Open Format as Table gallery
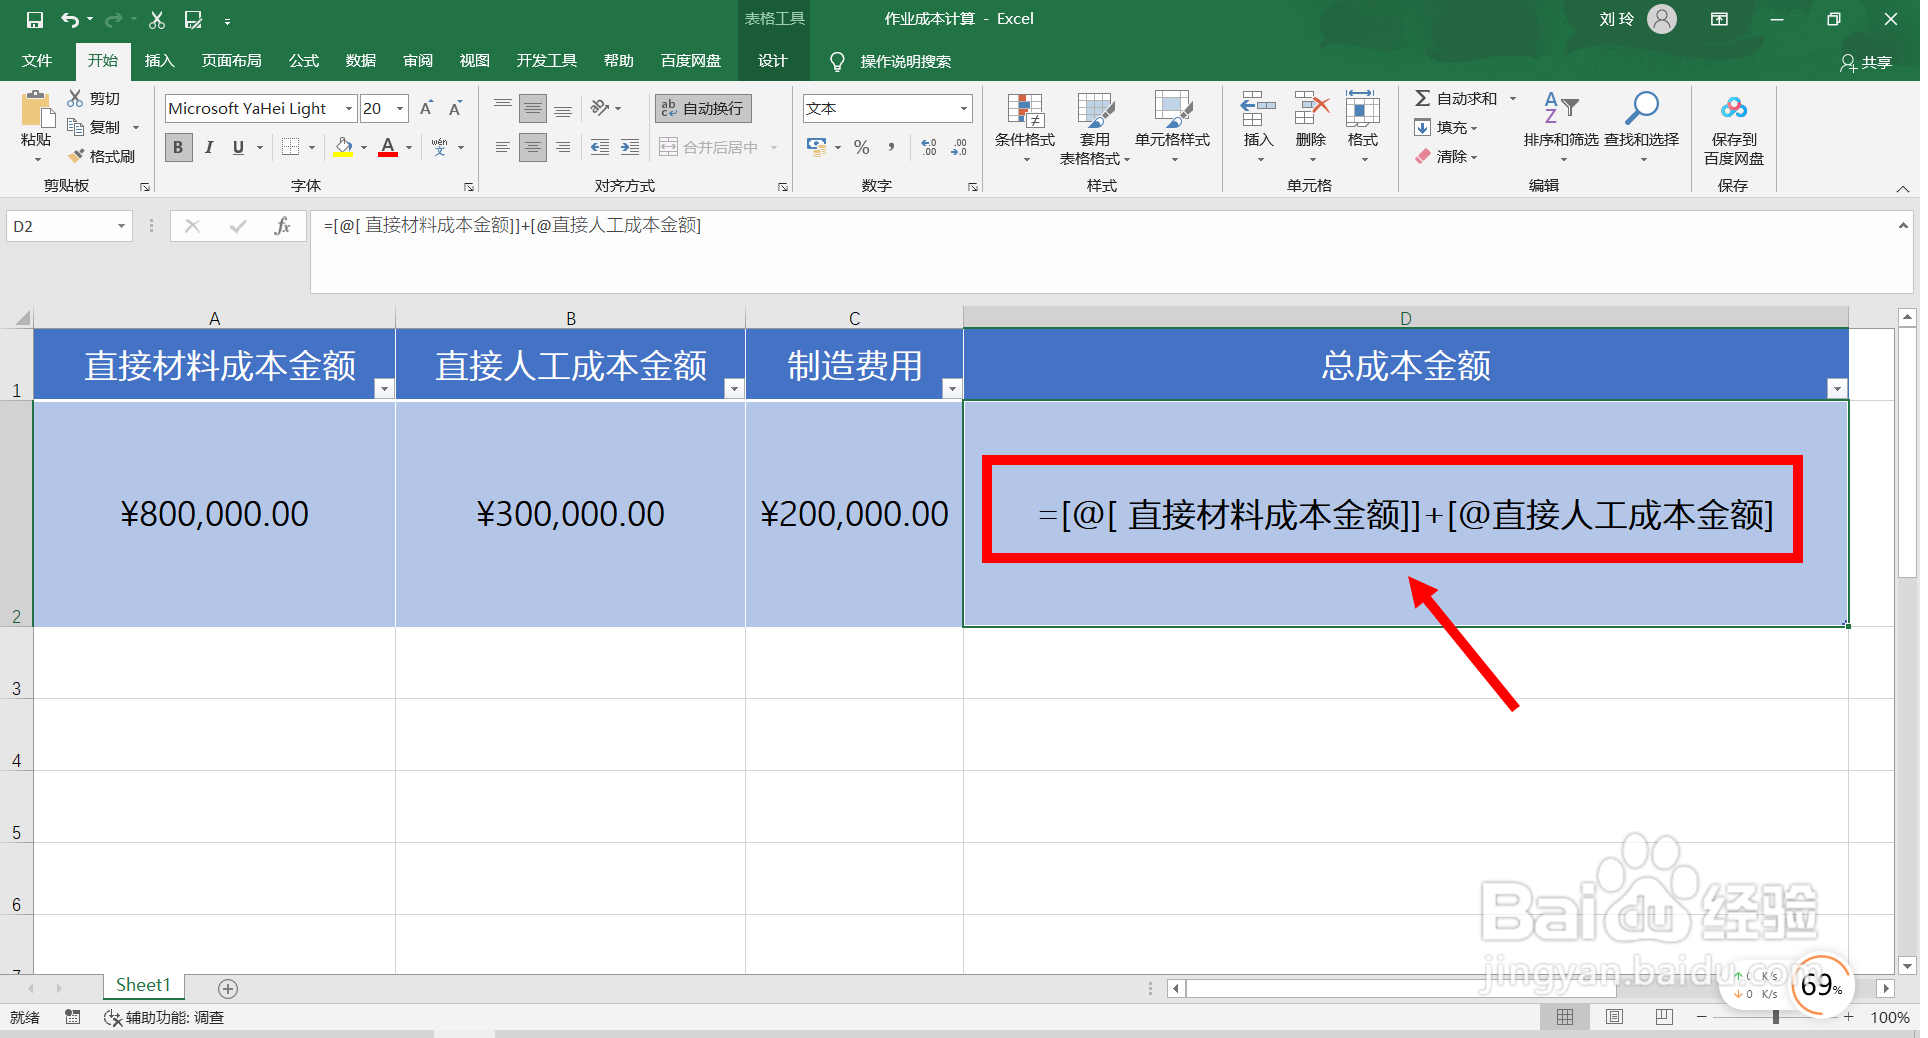1928x1038 pixels. point(1095,128)
